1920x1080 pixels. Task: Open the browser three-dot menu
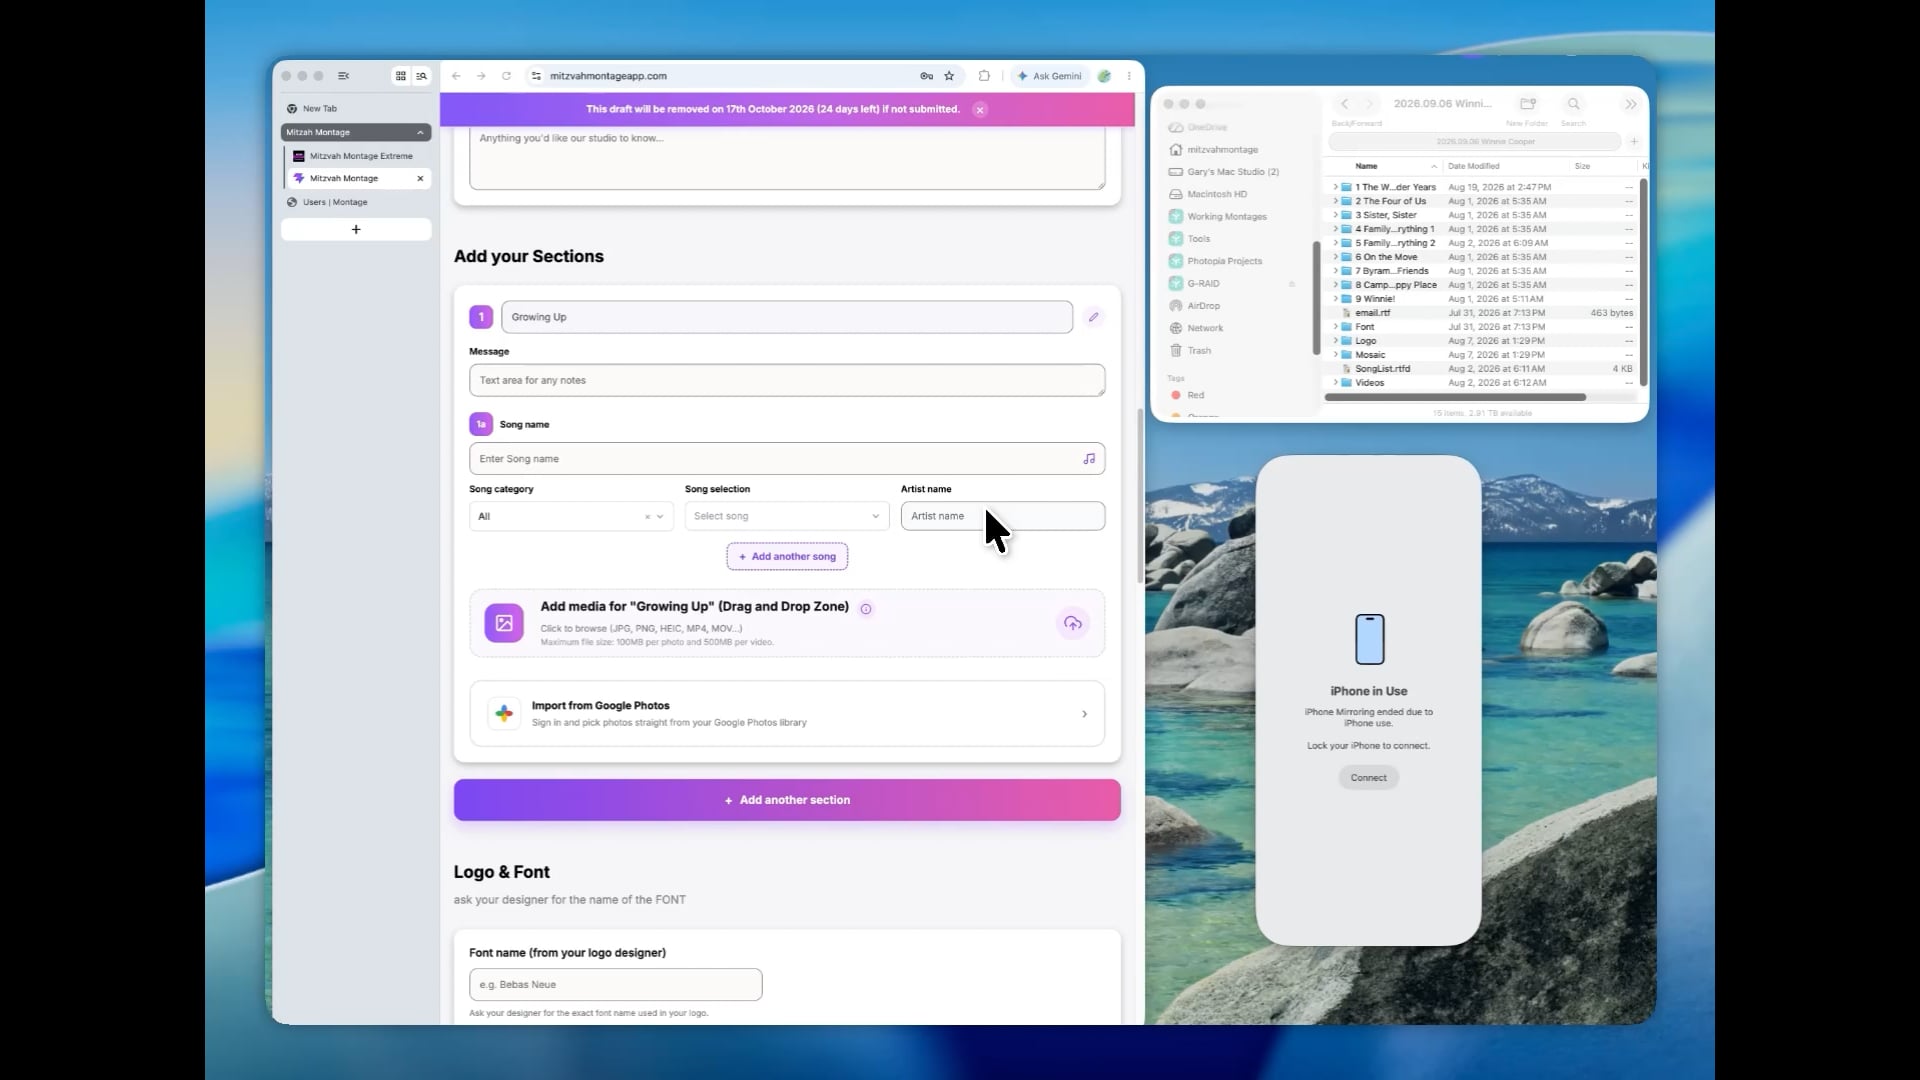[1129, 76]
